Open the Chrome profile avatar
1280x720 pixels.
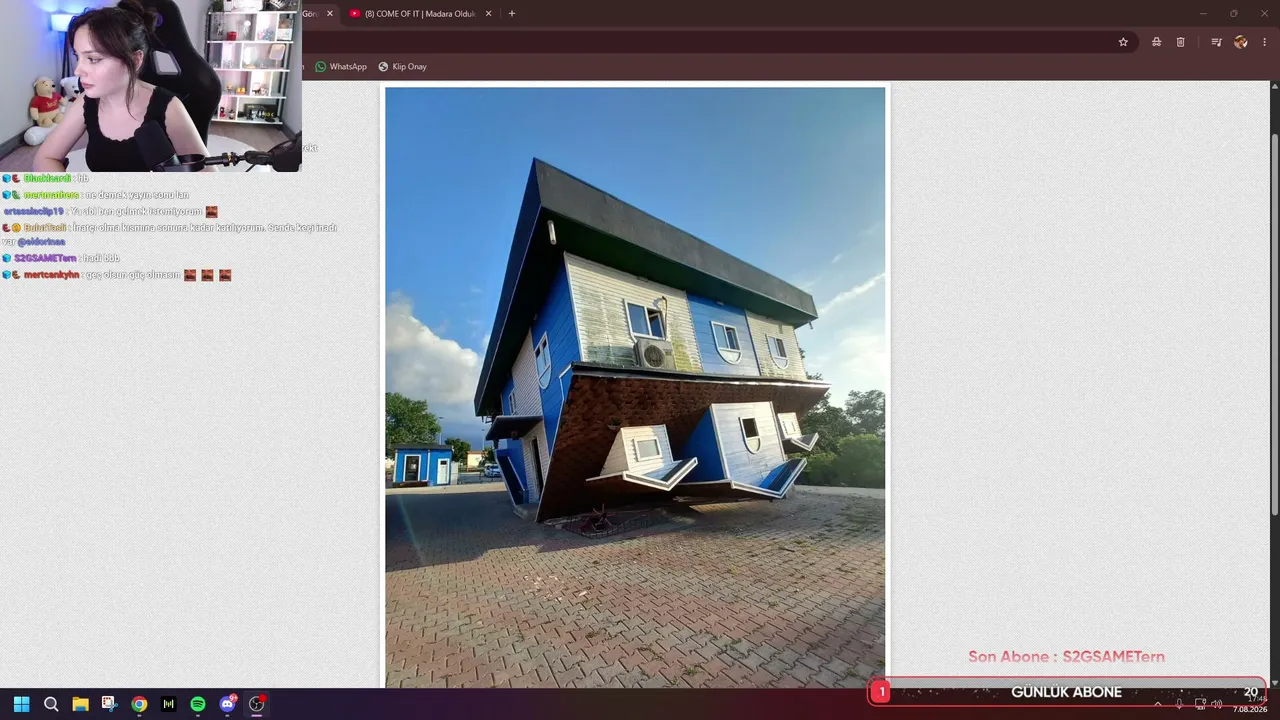tap(1241, 42)
